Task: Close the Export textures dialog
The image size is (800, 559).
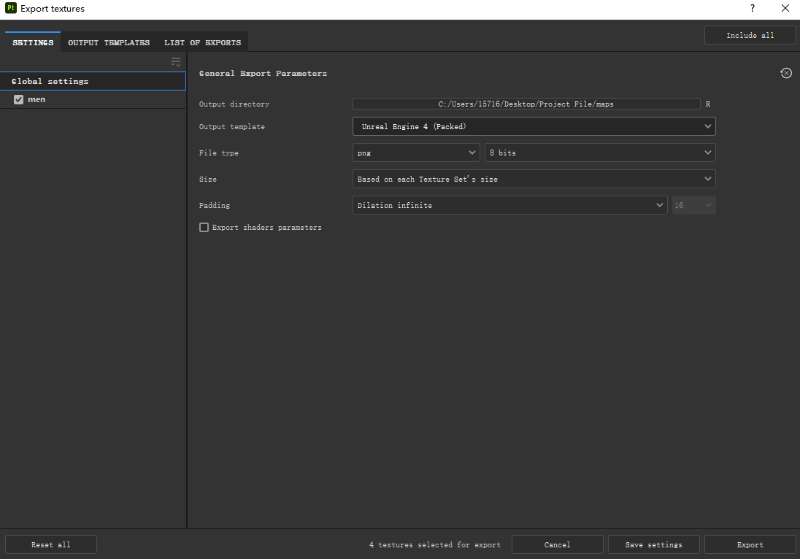Action: (785, 8)
